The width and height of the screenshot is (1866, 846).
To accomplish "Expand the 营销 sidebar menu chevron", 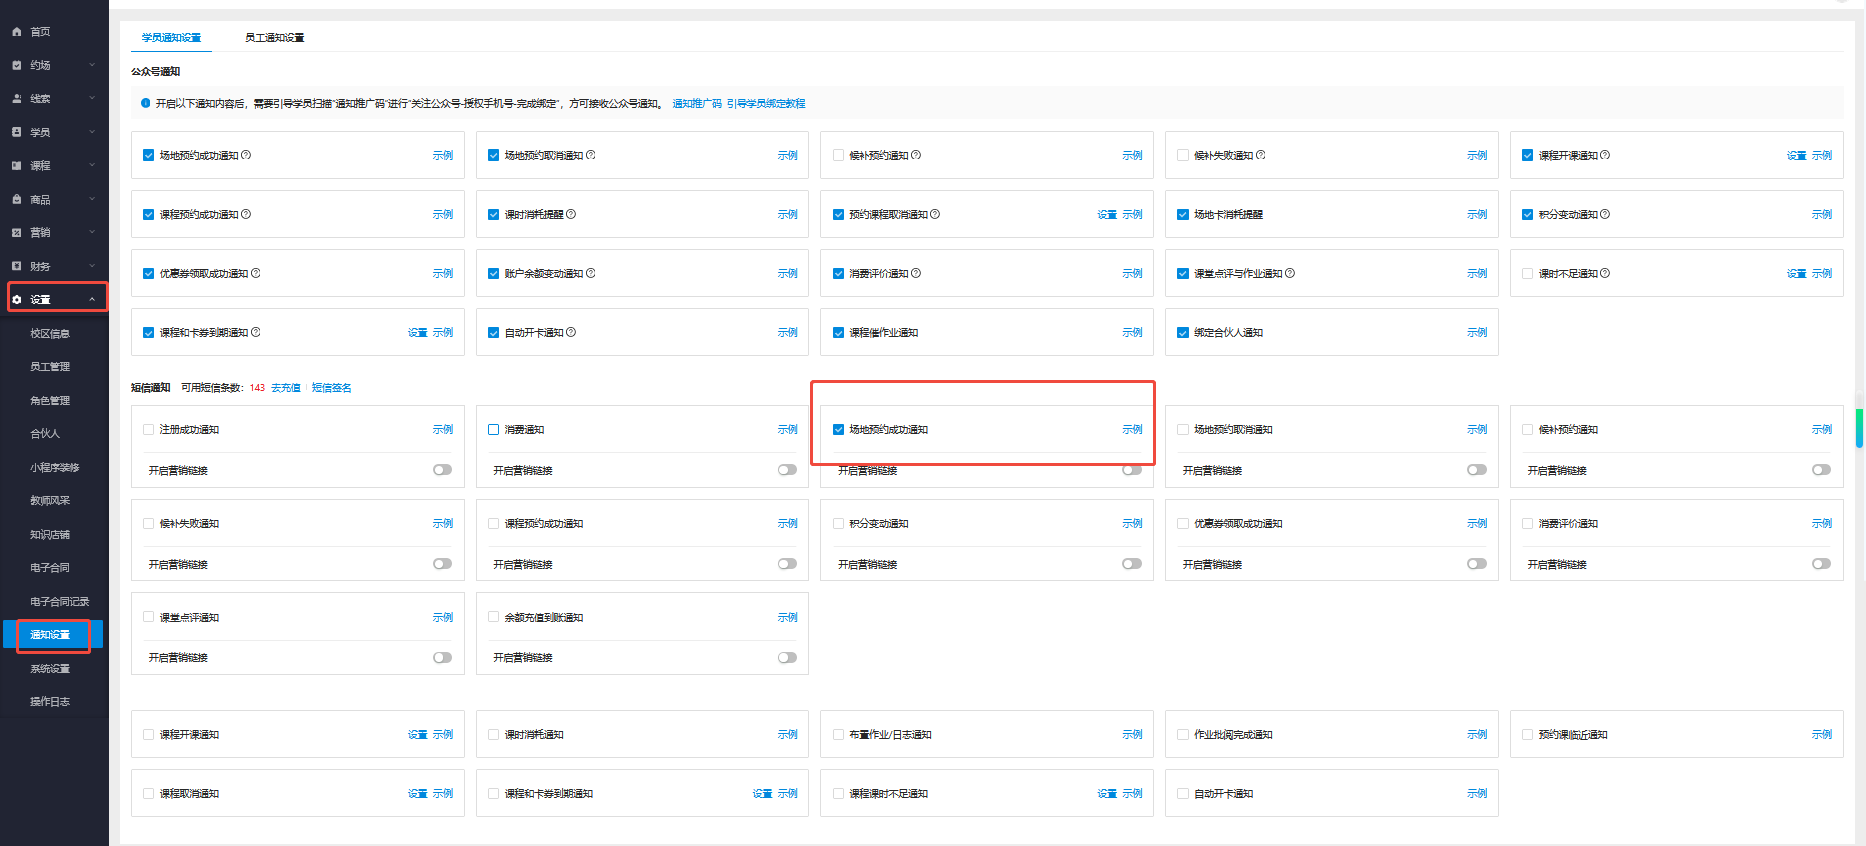I will (x=92, y=233).
